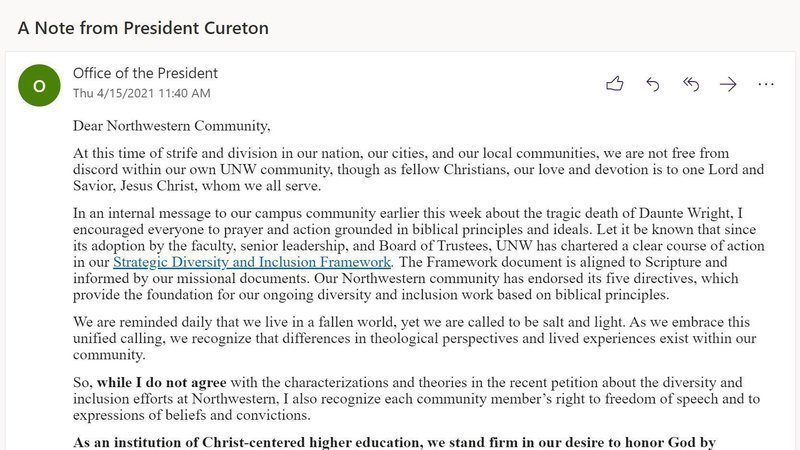Click the greeting 'Dear Northwestern Community'
Screen dimensions: 800x450
point(171,126)
